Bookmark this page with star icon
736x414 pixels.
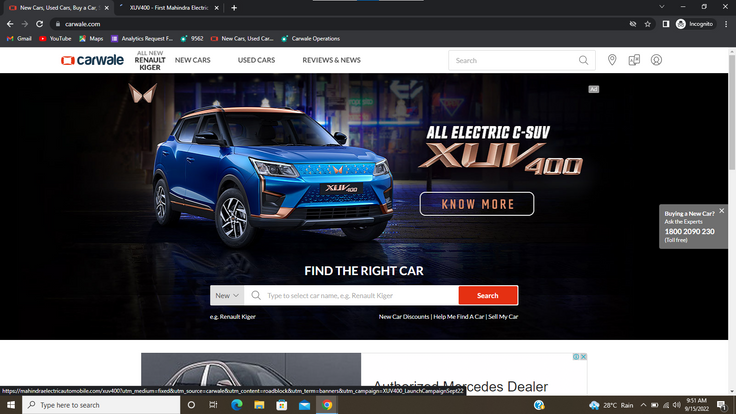[648, 24]
